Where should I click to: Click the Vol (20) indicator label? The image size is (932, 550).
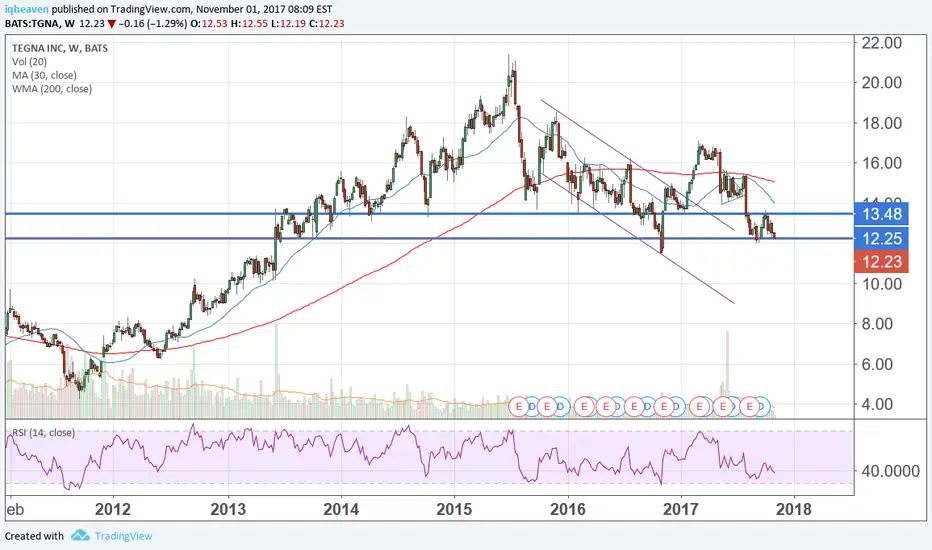[29, 62]
